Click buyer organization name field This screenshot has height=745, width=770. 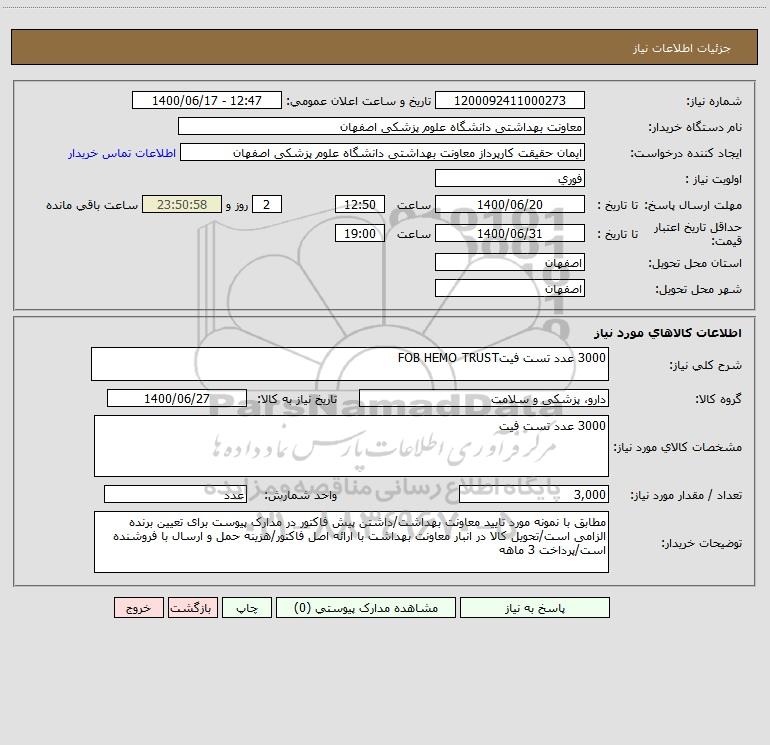381,127
